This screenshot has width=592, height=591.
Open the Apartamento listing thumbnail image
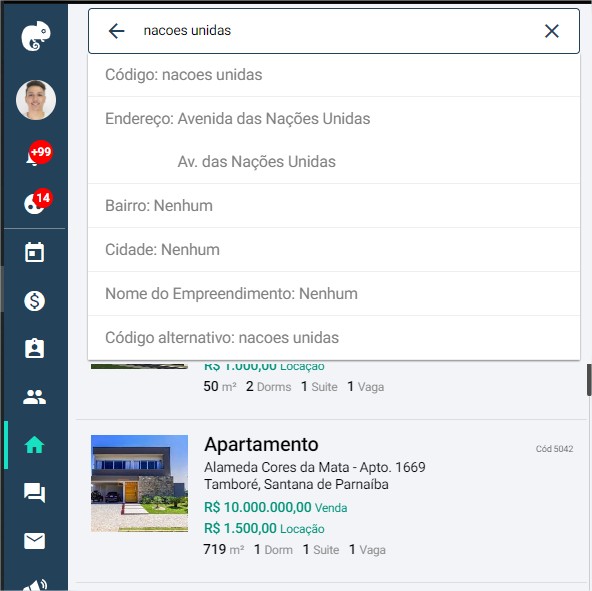[x=139, y=483]
